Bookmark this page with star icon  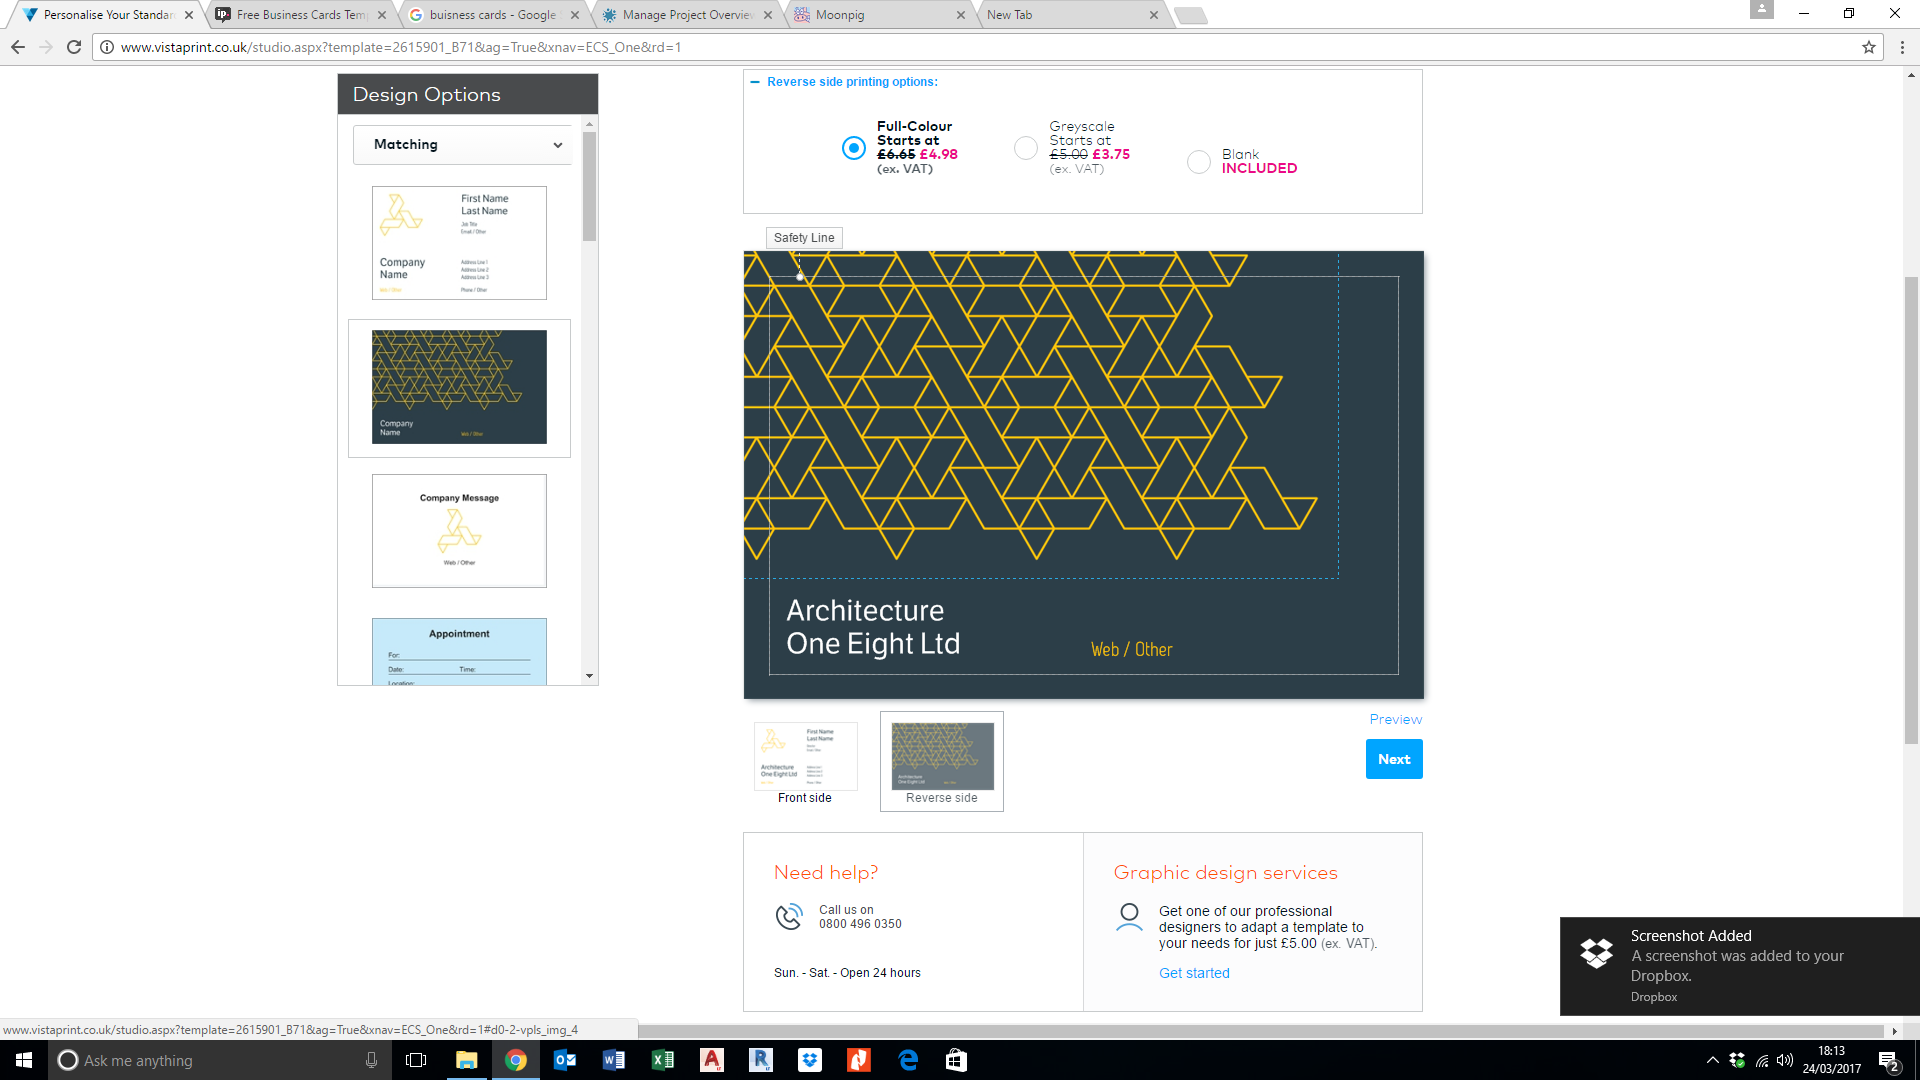pyautogui.click(x=1868, y=47)
